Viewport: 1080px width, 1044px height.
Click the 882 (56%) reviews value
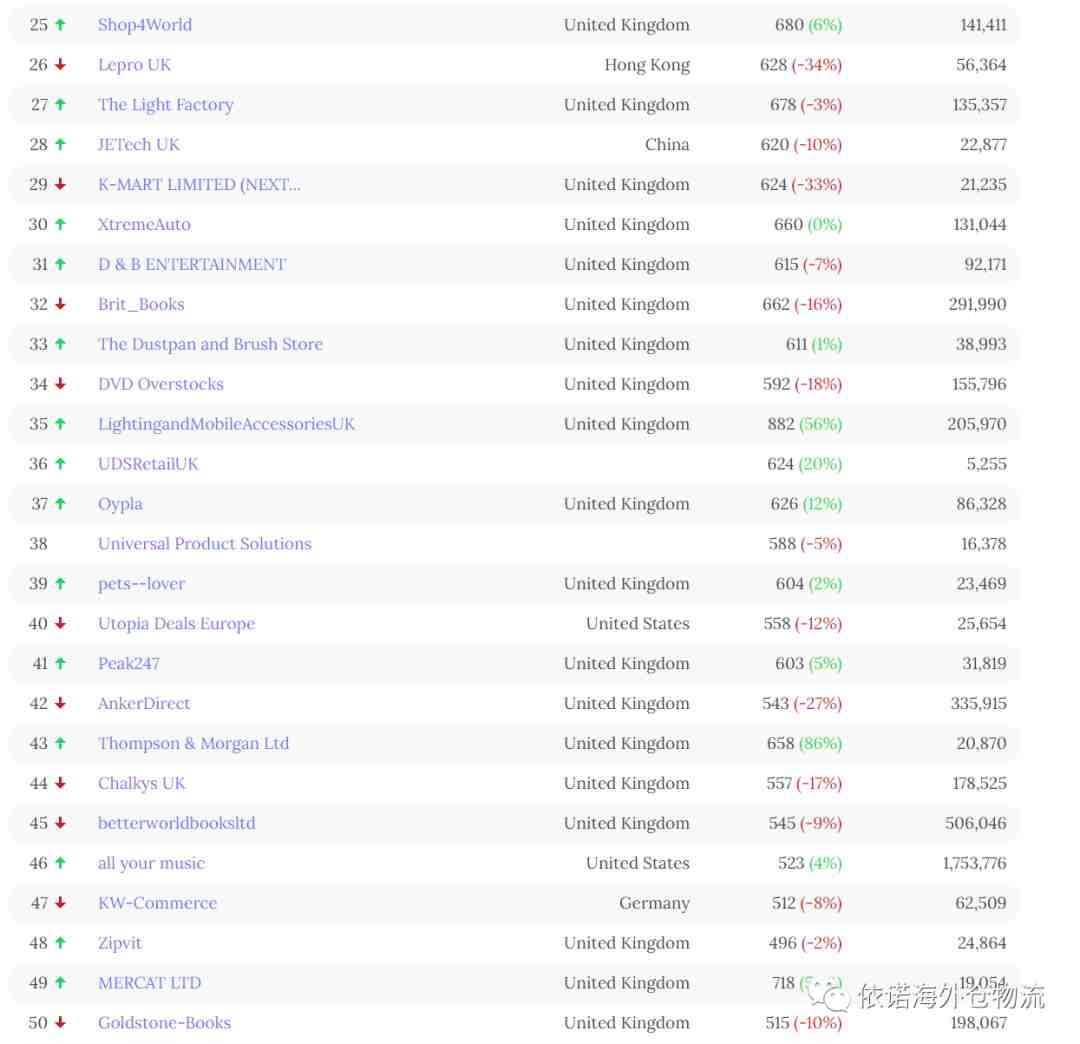pos(804,424)
